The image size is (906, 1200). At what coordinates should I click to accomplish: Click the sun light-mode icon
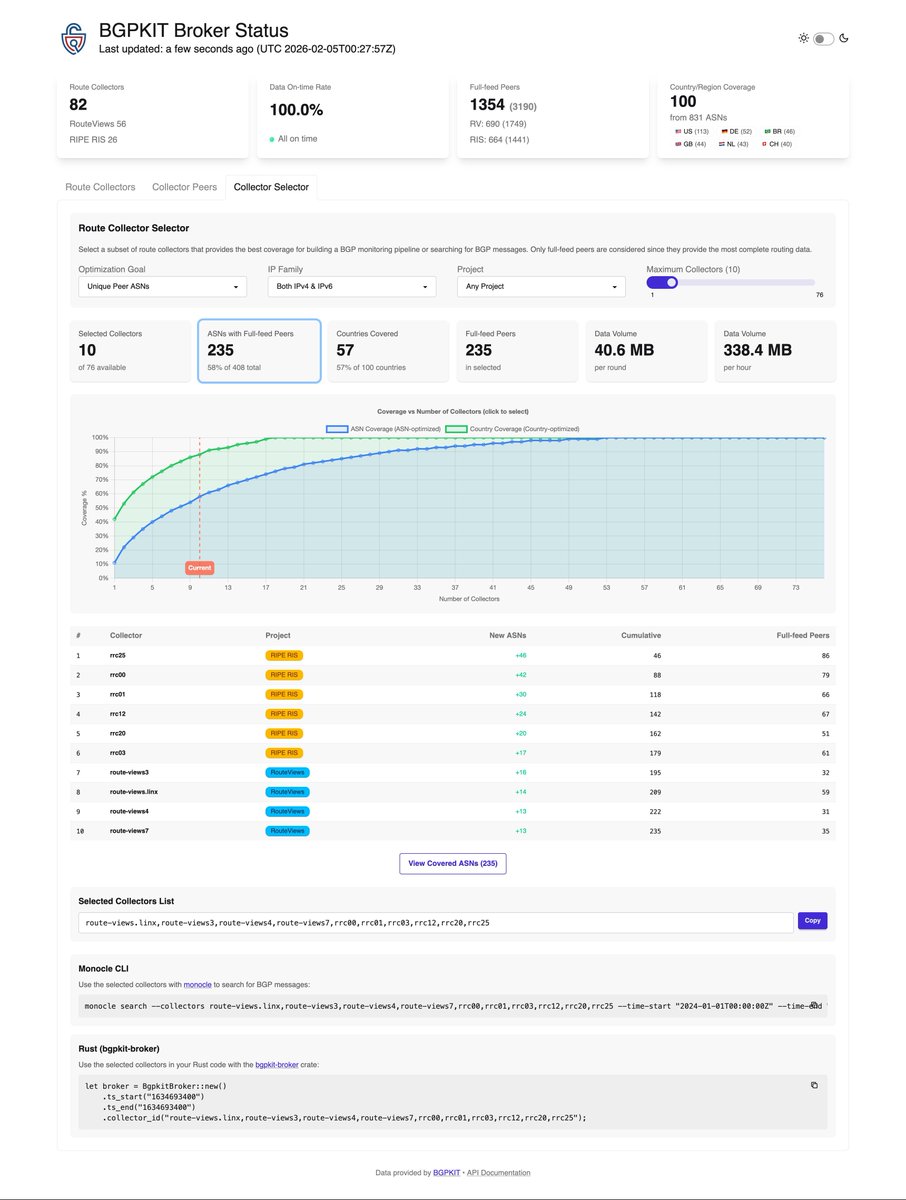803,38
